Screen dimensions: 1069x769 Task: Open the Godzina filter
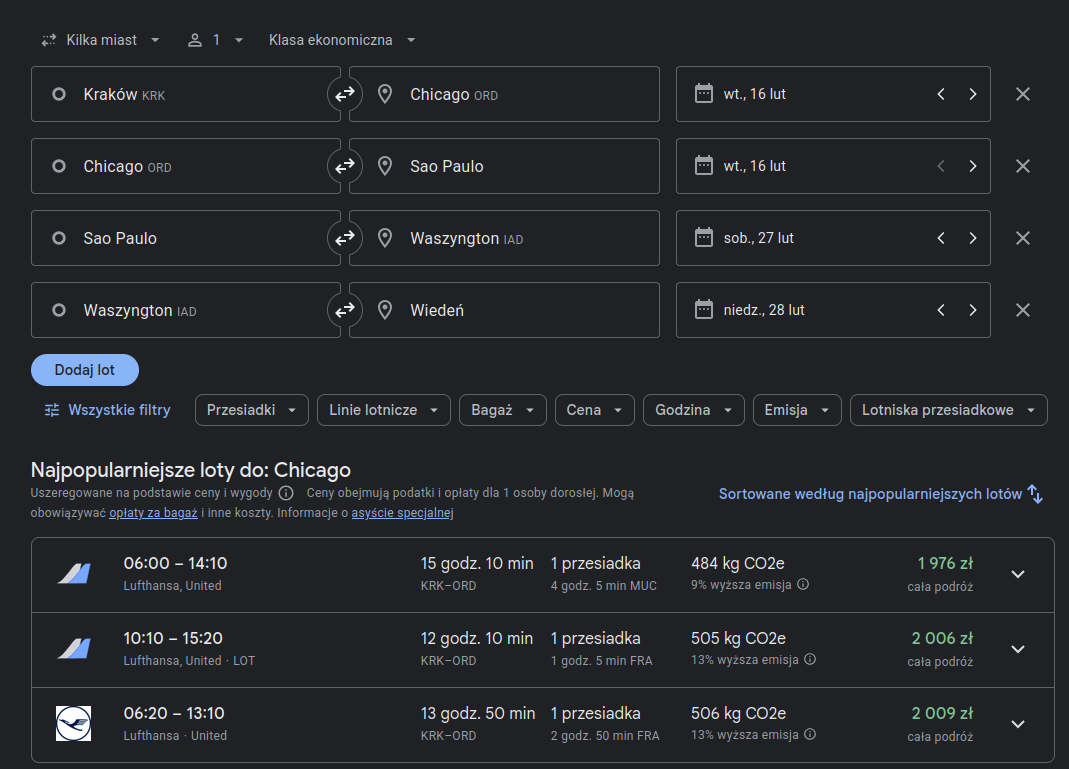pyautogui.click(x=693, y=410)
